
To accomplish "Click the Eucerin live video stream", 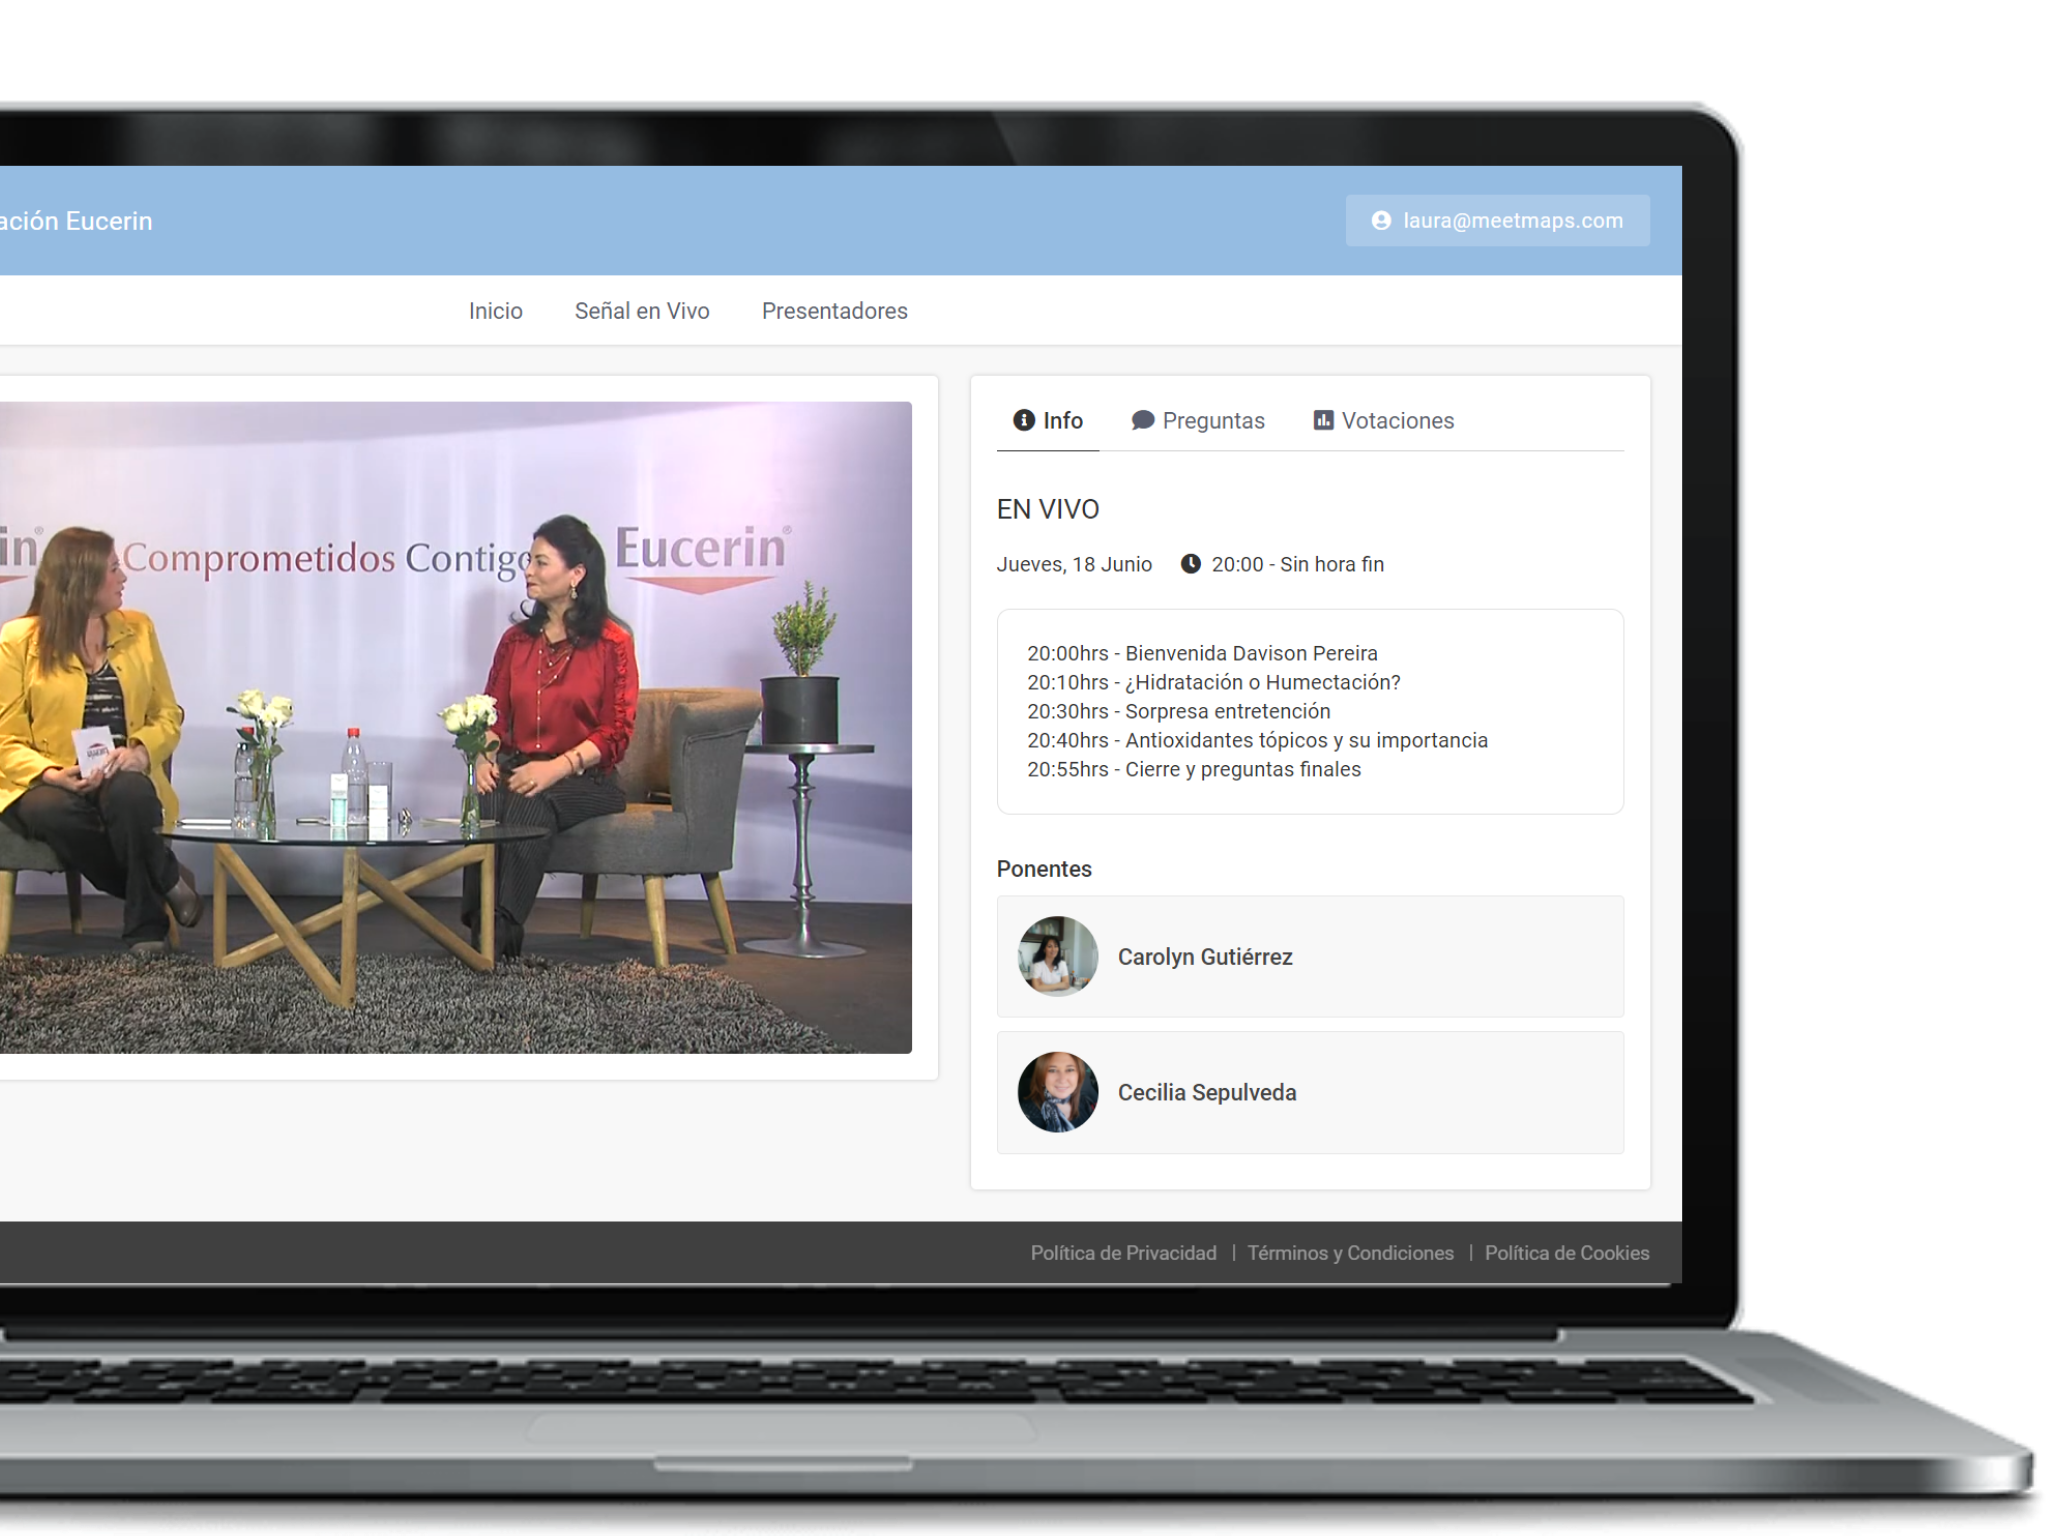I will click(x=455, y=727).
